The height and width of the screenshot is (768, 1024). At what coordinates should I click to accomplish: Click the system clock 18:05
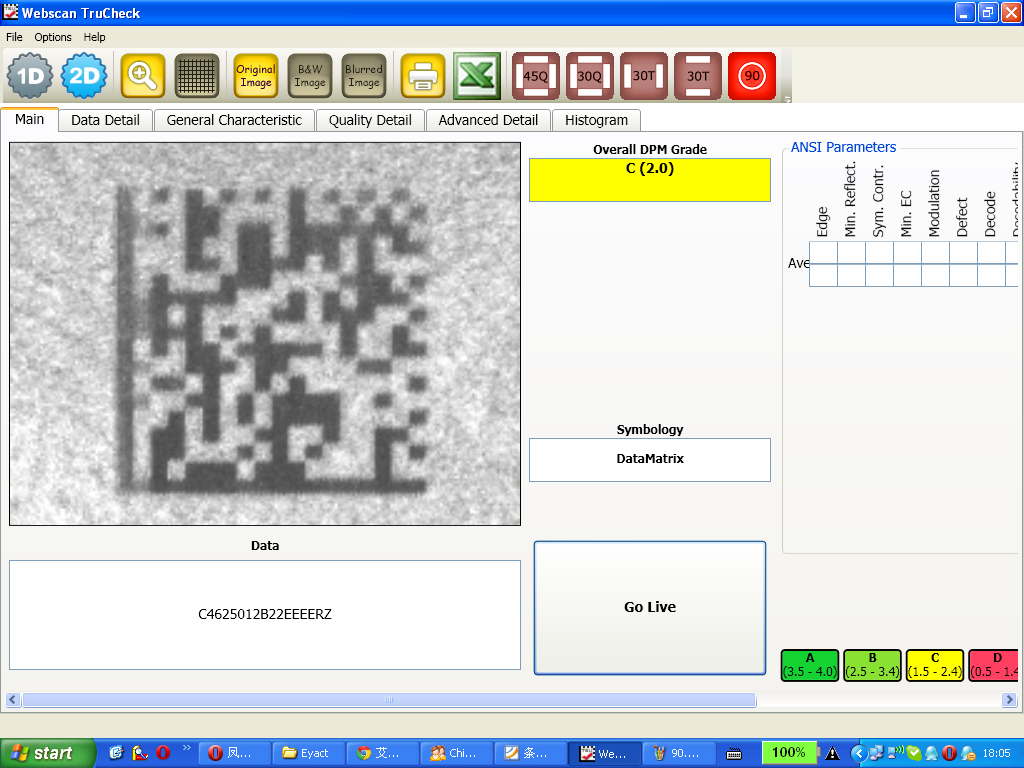point(997,754)
